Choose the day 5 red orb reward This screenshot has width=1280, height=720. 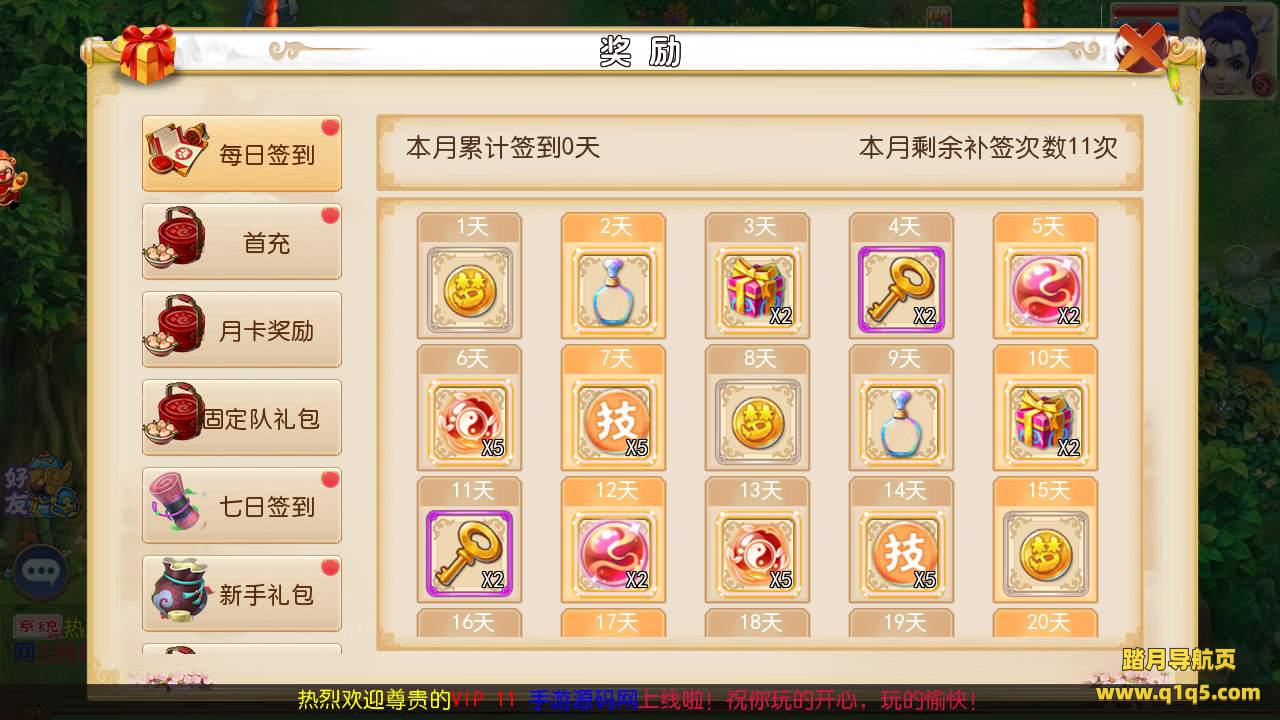(x=1046, y=289)
